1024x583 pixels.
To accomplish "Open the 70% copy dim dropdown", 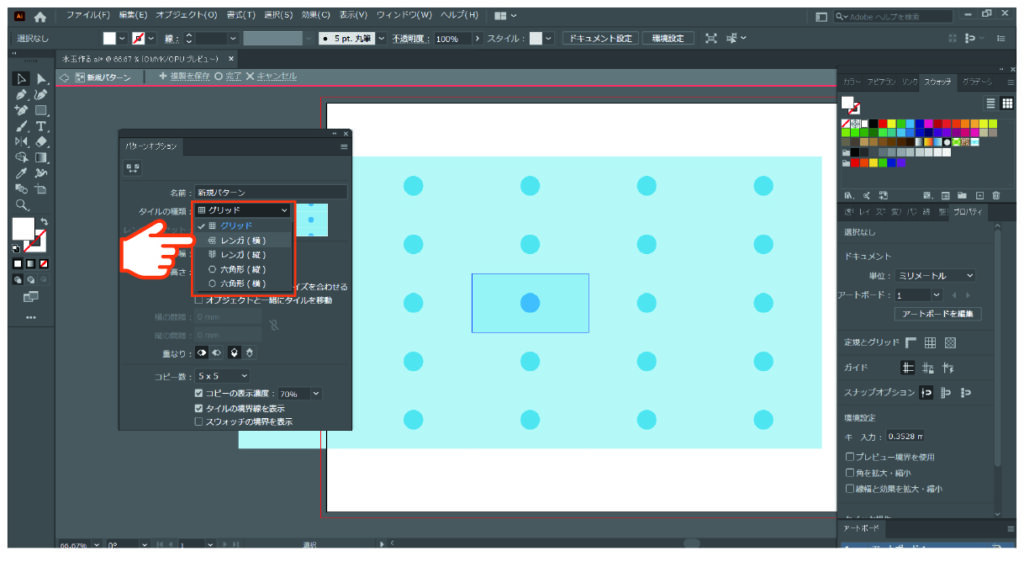I will [x=316, y=394].
